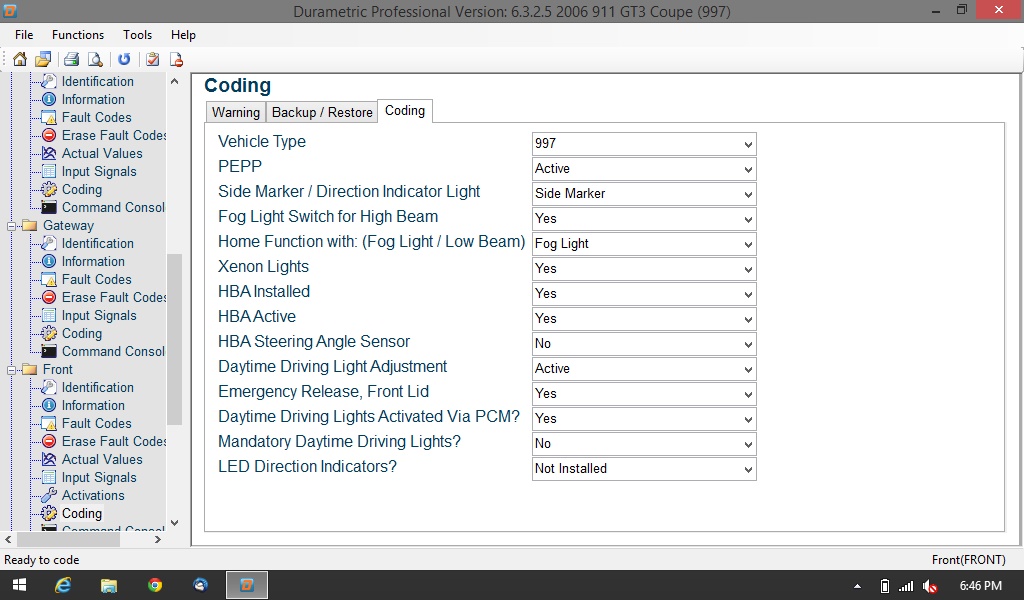Click the printer icon in the toolbar
1024x600 pixels.
coord(72,59)
